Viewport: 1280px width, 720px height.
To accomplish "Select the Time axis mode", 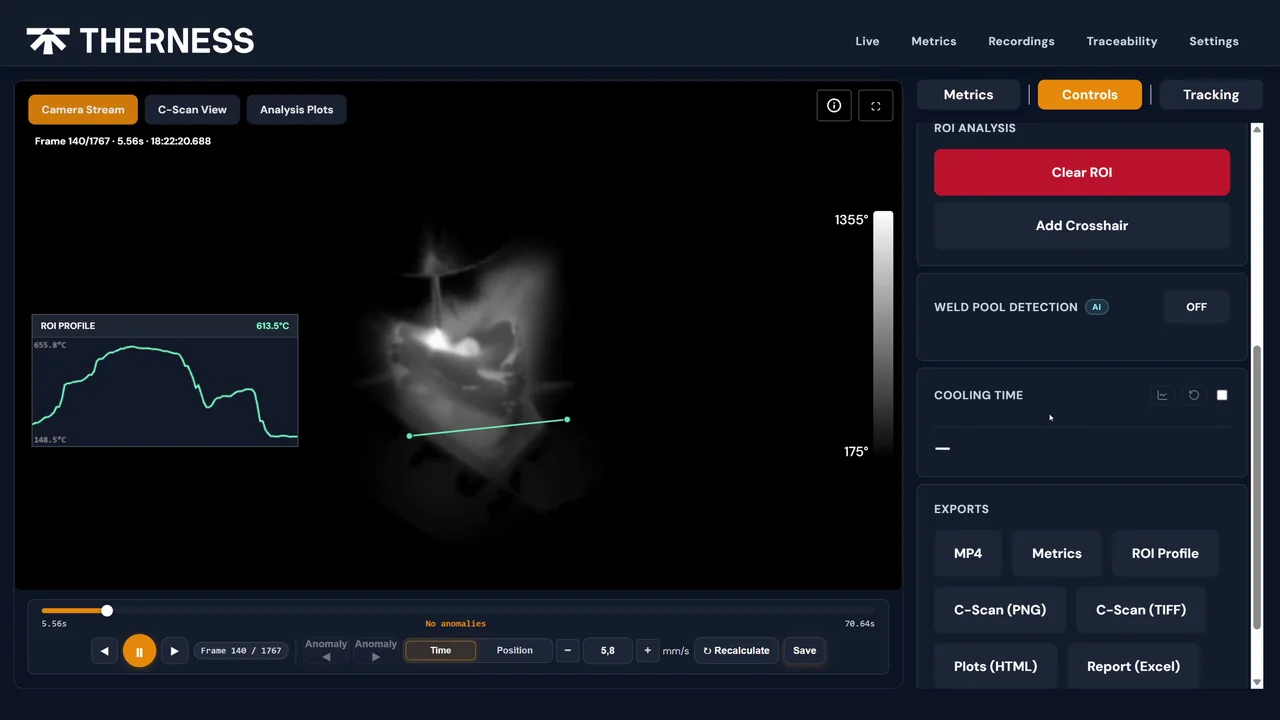I will tap(441, 651).
